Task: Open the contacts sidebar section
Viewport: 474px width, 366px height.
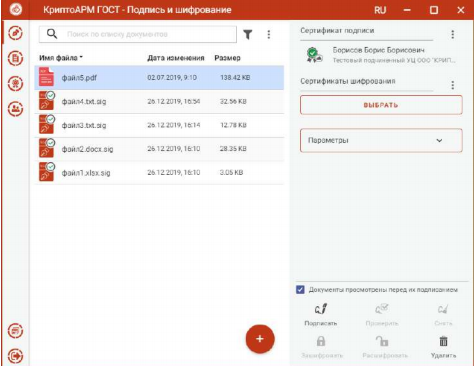Action: pos(15,109)
